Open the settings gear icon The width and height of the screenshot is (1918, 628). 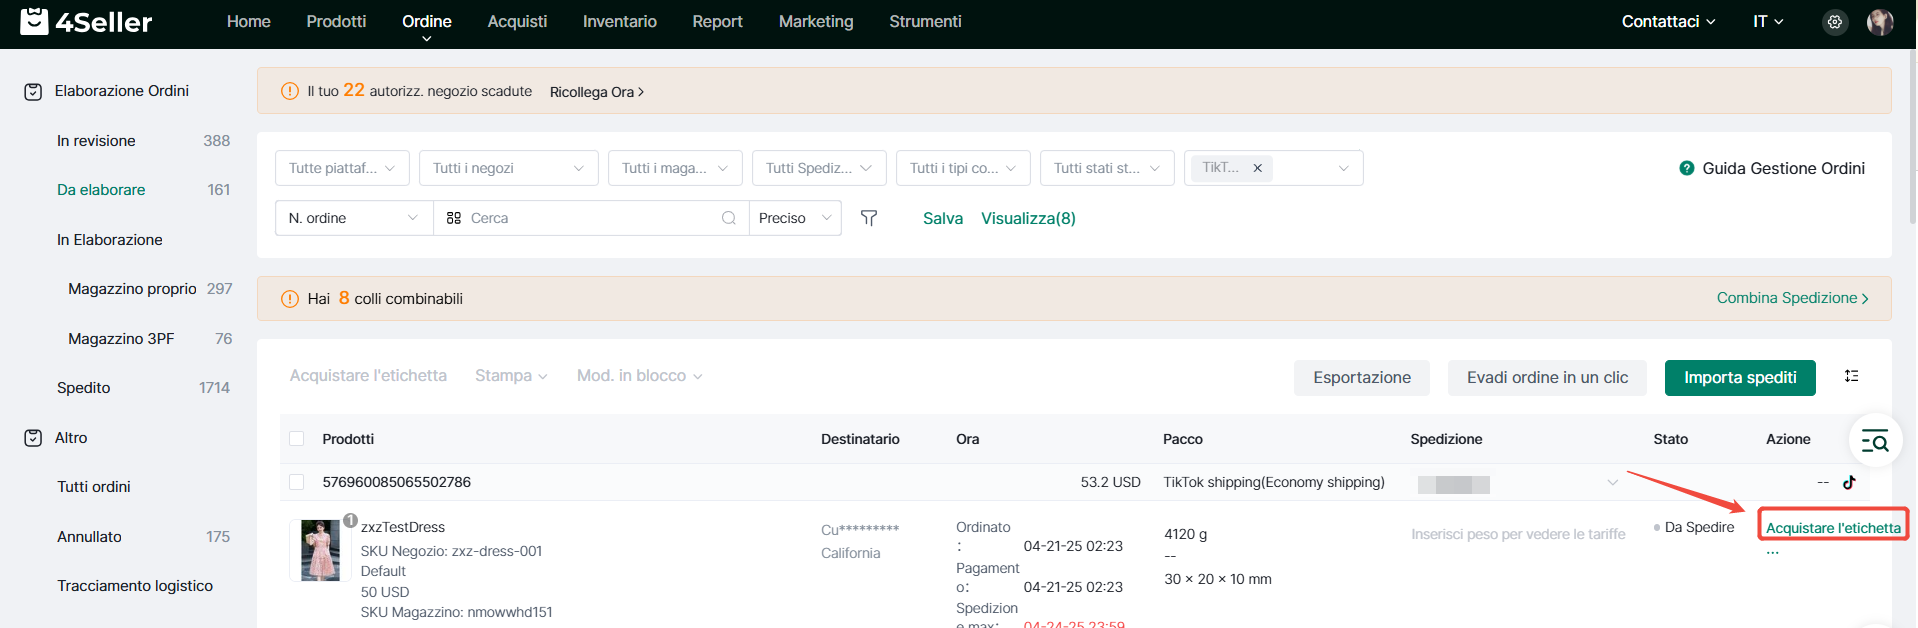[x=1834, y=22]
